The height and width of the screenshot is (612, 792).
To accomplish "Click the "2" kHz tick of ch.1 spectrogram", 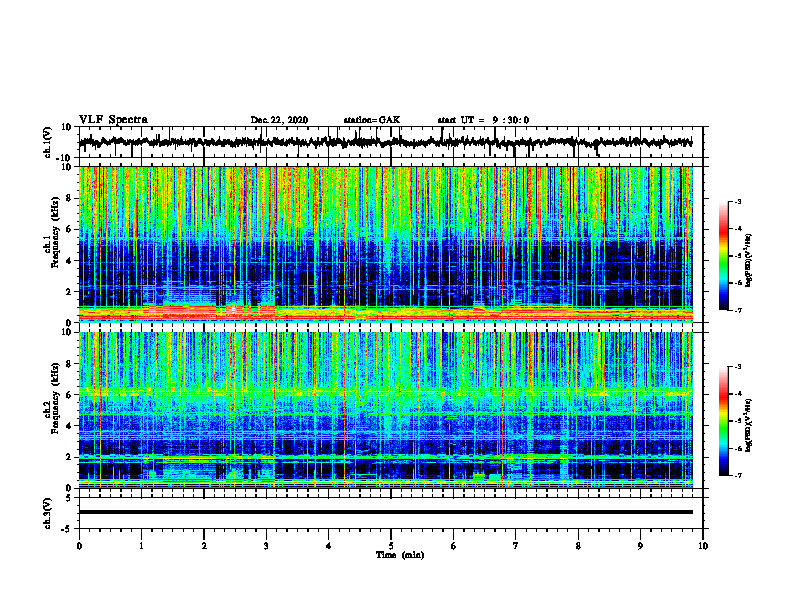I will [69, 292].
